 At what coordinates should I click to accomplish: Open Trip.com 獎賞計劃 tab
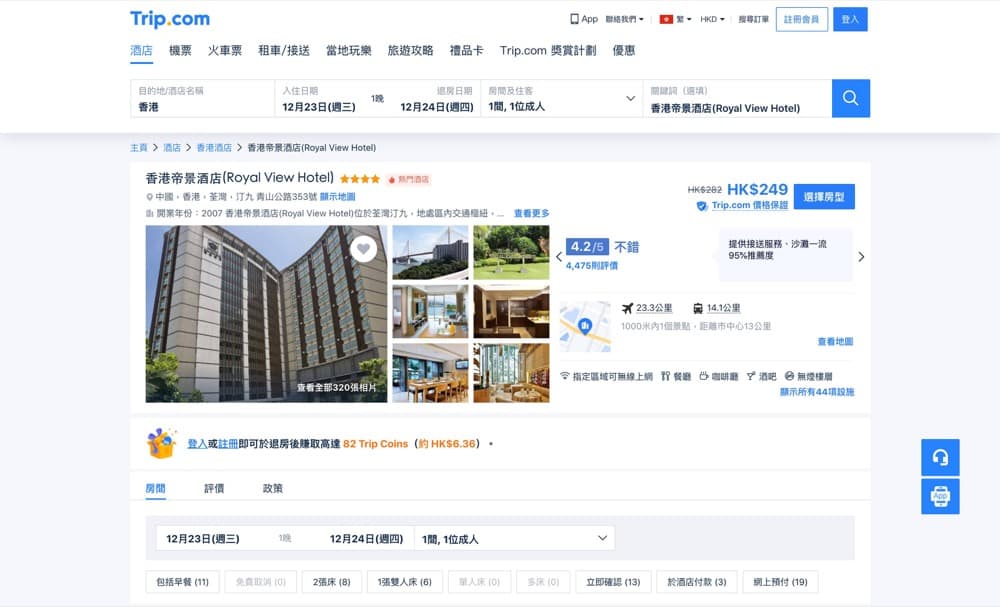548,50
